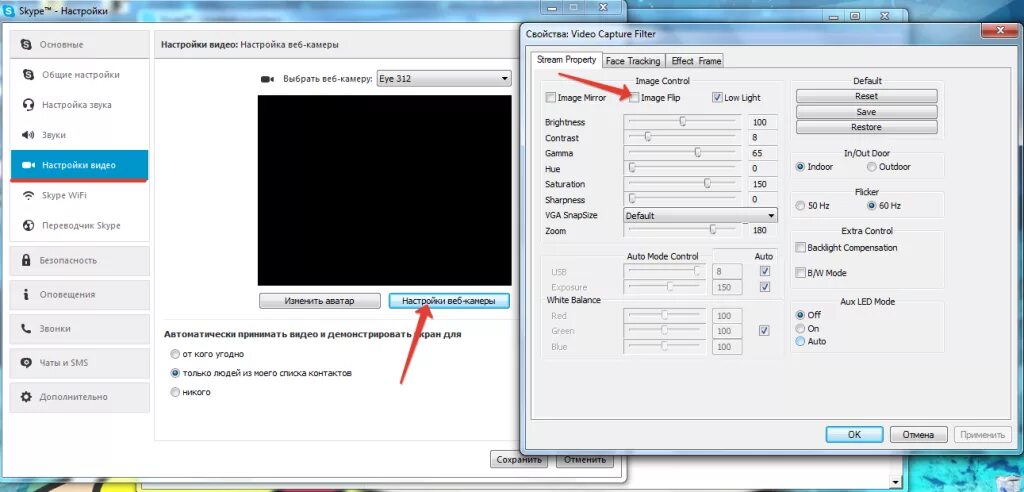Open Звуки settings page

pos(80,135)
